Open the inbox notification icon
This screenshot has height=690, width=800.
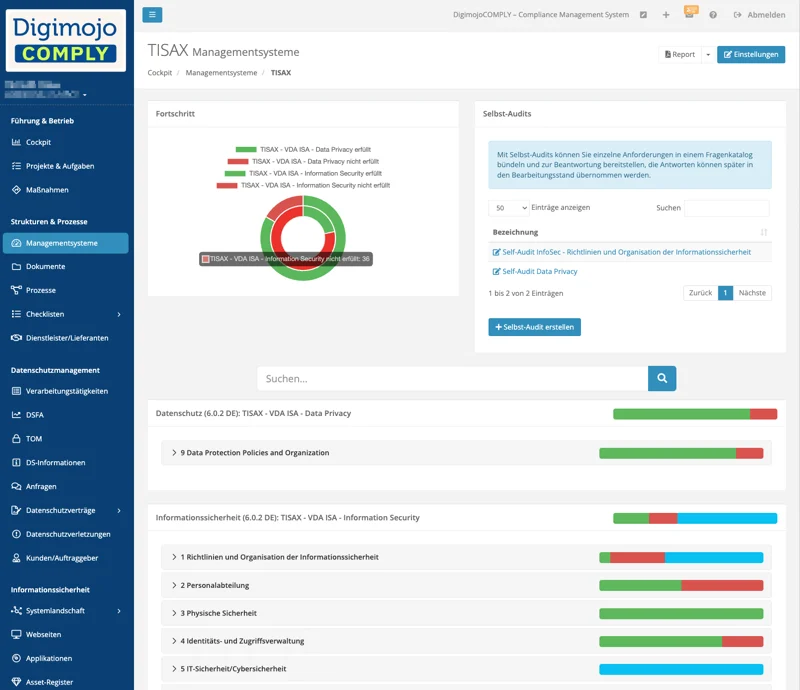690,13
